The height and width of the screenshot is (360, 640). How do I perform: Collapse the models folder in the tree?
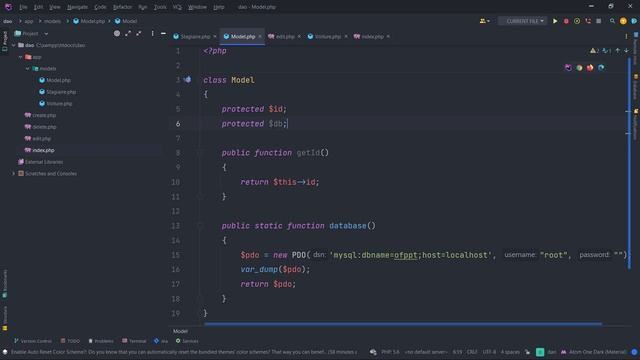[x=27, y=69]
